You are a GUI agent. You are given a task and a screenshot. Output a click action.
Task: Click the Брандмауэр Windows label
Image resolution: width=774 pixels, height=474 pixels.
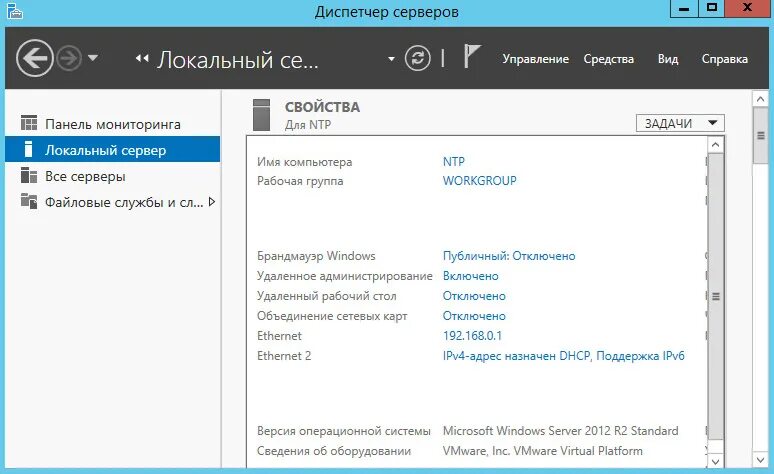[x=316, y=256]
